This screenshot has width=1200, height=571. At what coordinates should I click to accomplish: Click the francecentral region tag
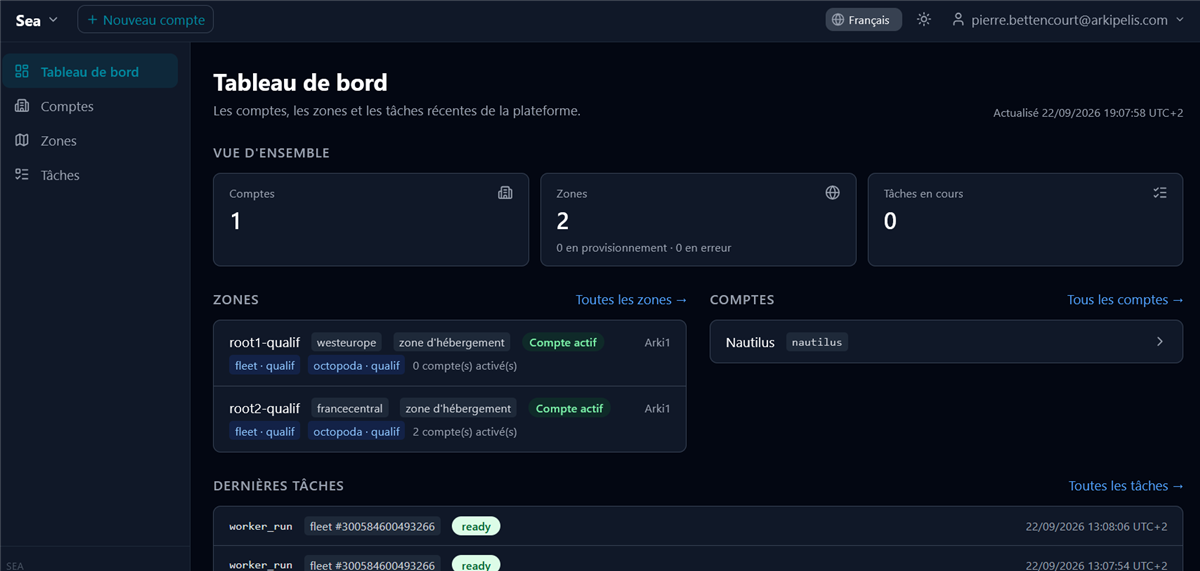[350, 408]
